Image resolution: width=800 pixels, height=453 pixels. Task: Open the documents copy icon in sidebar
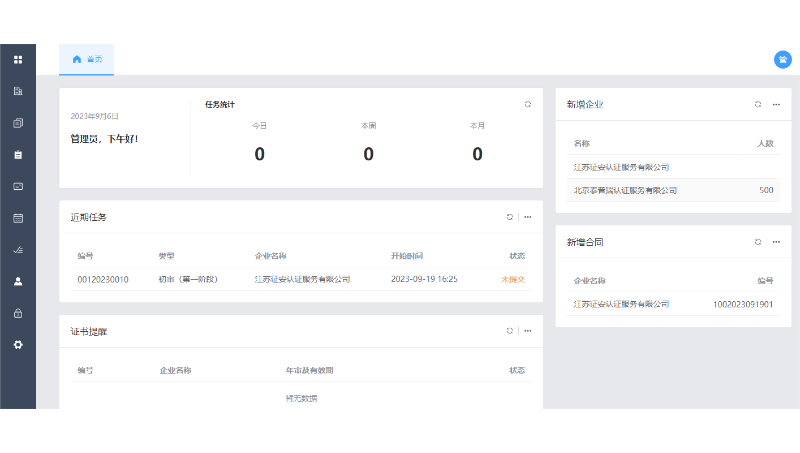[x=18, y=123]
